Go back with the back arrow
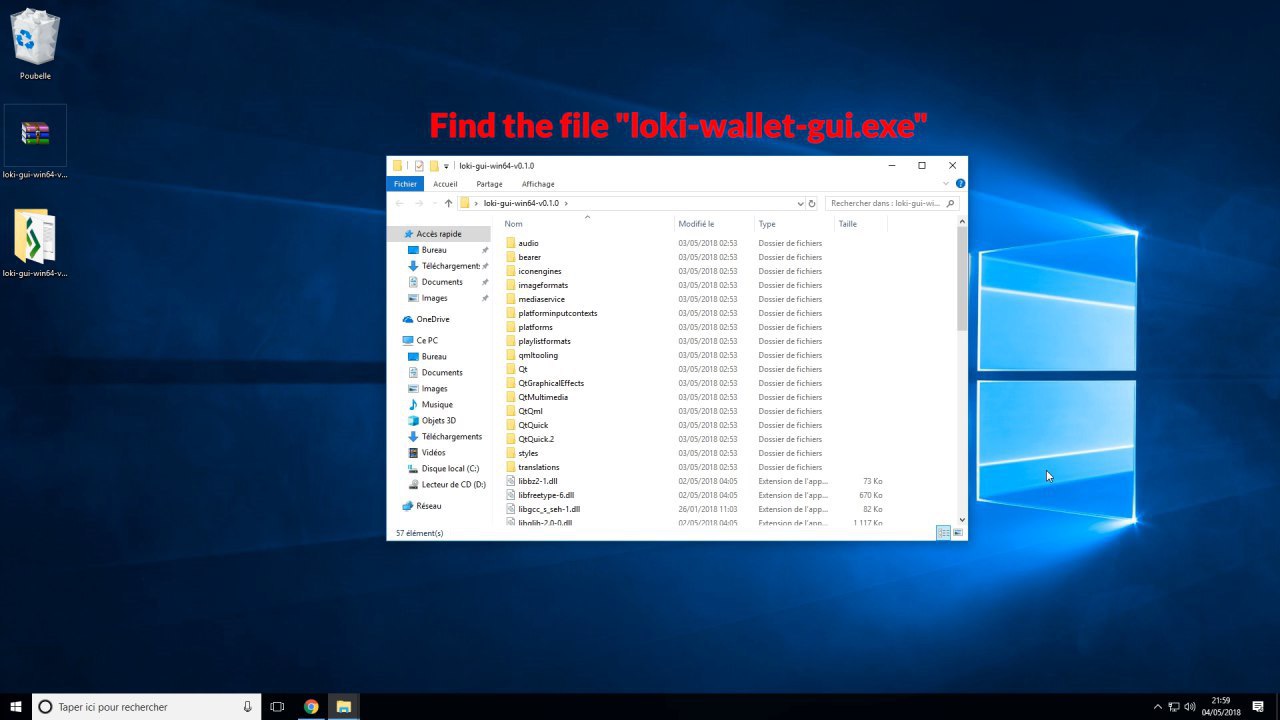This screenshot has width=1280, height=720. 400,203
